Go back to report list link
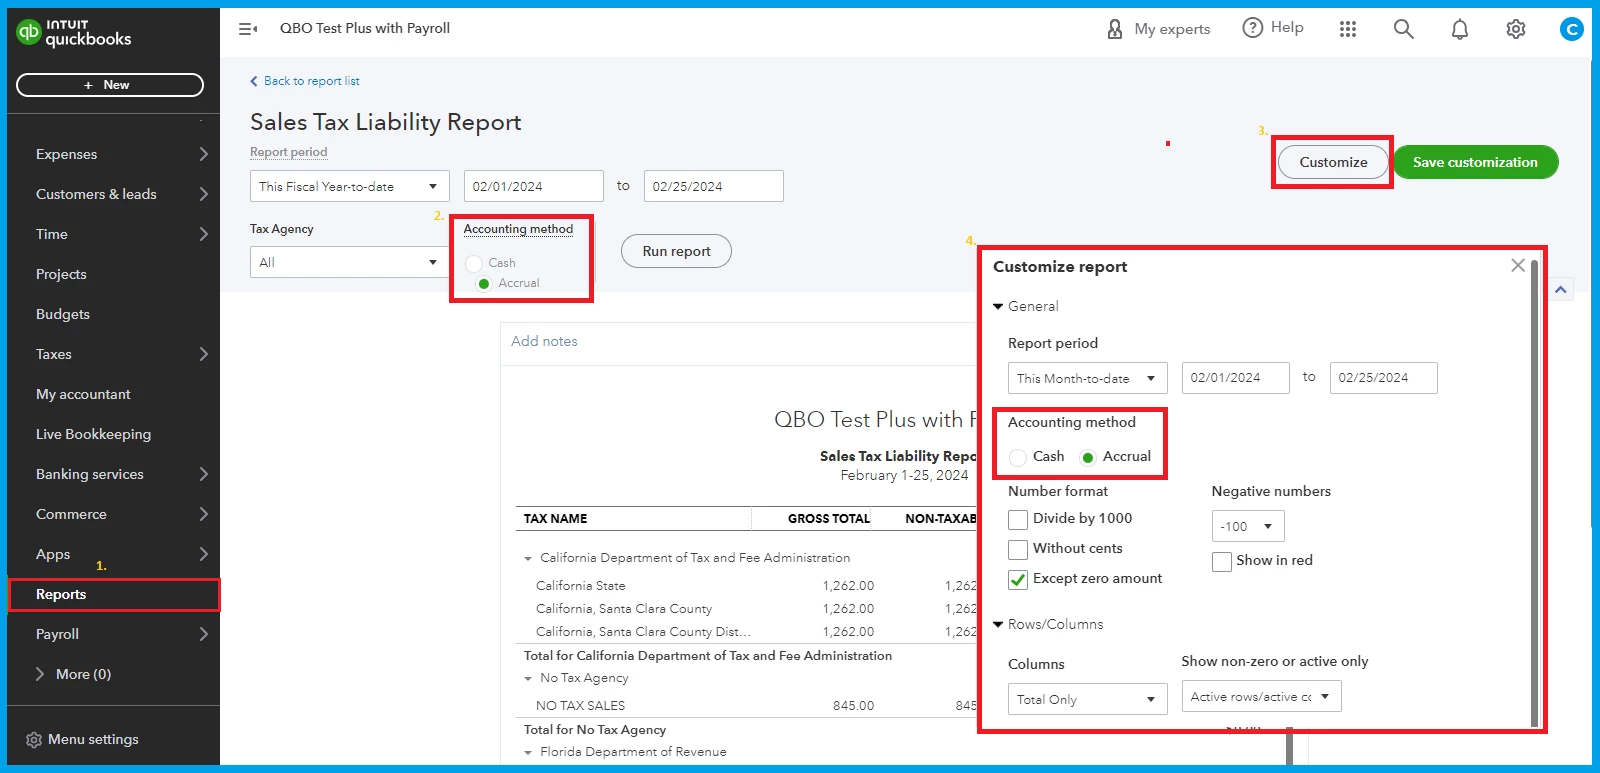Screen dimensions: 1600x773 point(304,81)
